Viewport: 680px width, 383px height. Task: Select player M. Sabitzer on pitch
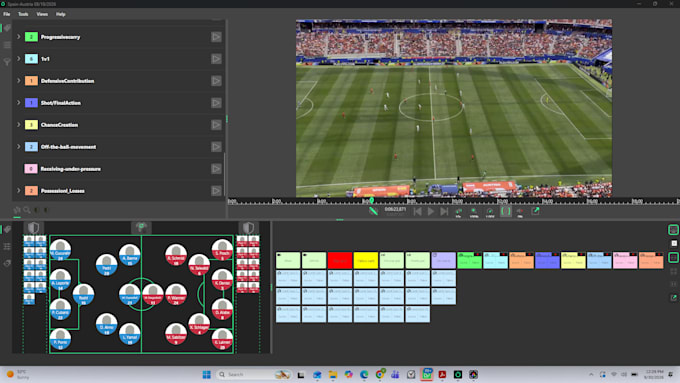(x=176, y=334)
